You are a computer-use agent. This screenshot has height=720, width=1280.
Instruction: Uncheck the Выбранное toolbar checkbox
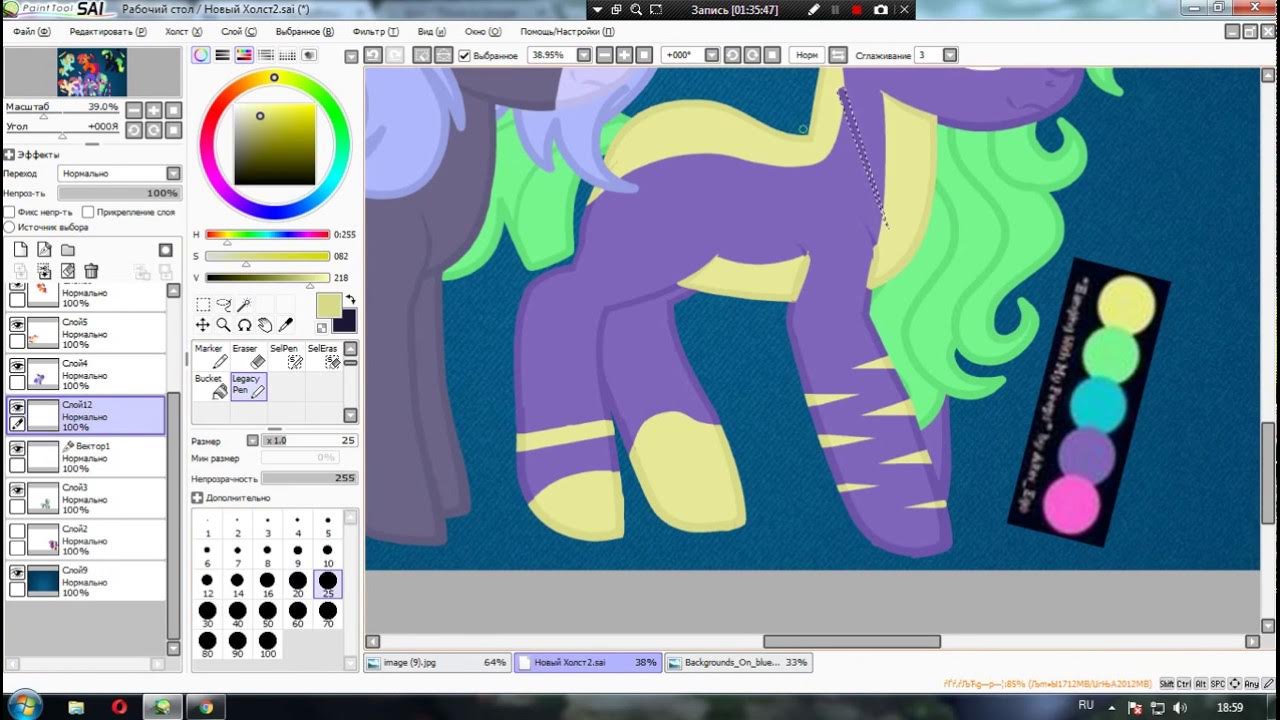pos(464,55)
